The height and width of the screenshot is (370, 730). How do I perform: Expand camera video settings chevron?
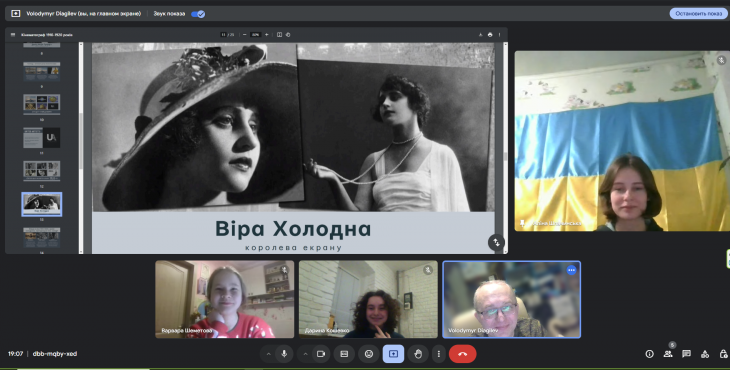pos(305,354)
